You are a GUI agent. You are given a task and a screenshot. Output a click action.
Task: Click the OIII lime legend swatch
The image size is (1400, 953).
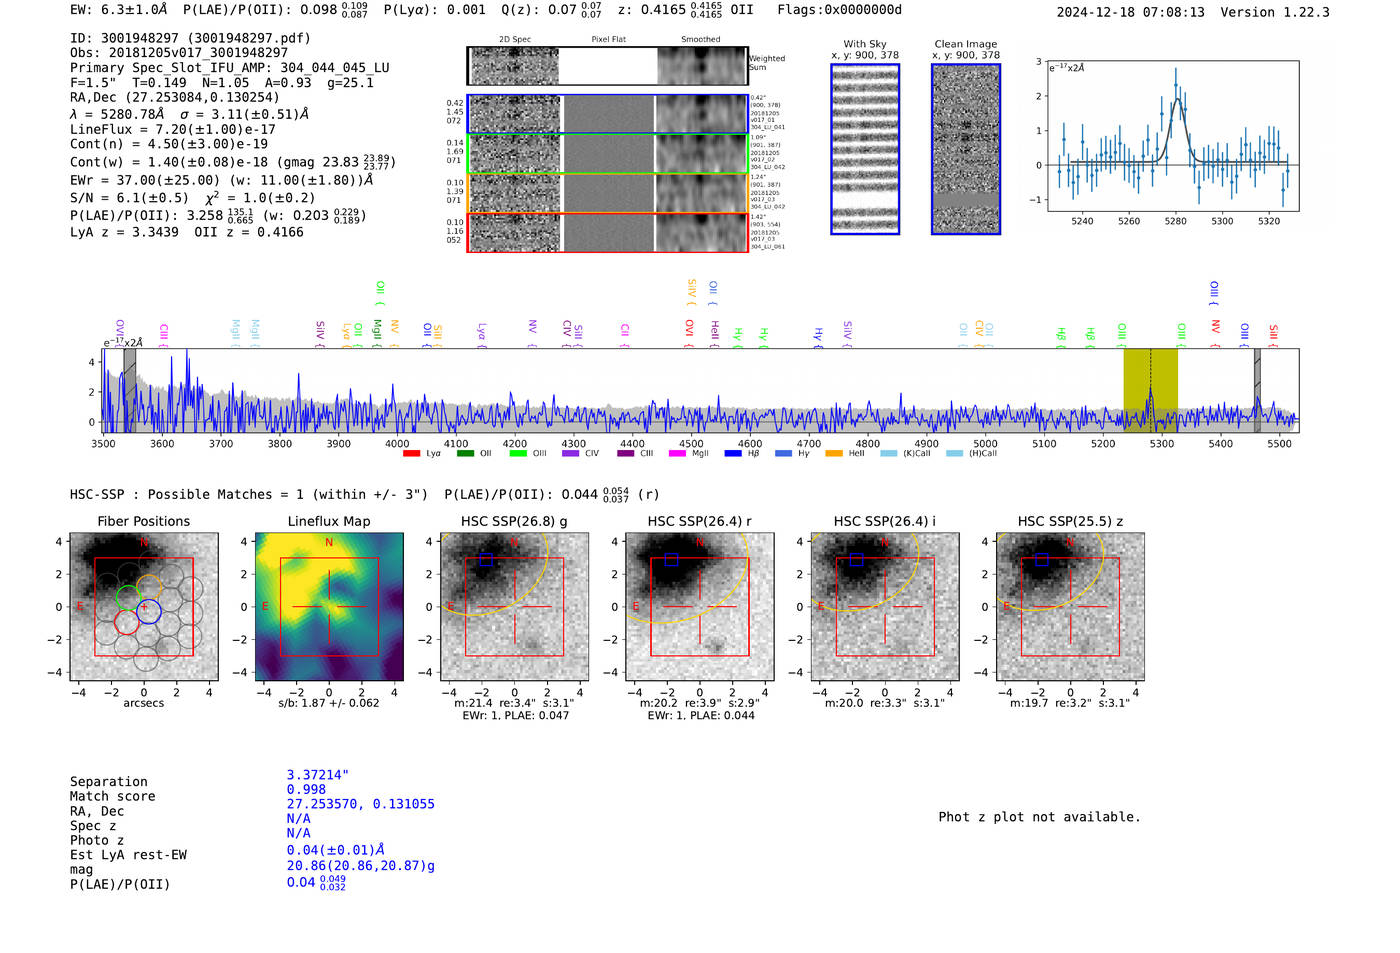coord(518,454)
